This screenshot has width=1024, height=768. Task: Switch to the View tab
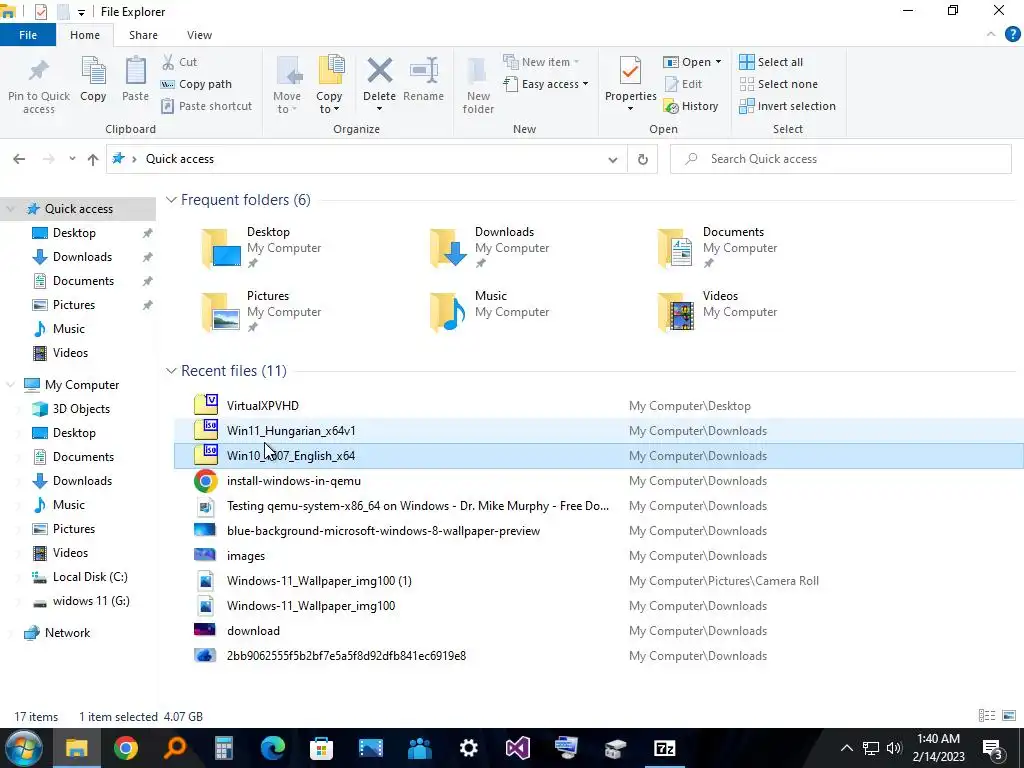[199, 35]
